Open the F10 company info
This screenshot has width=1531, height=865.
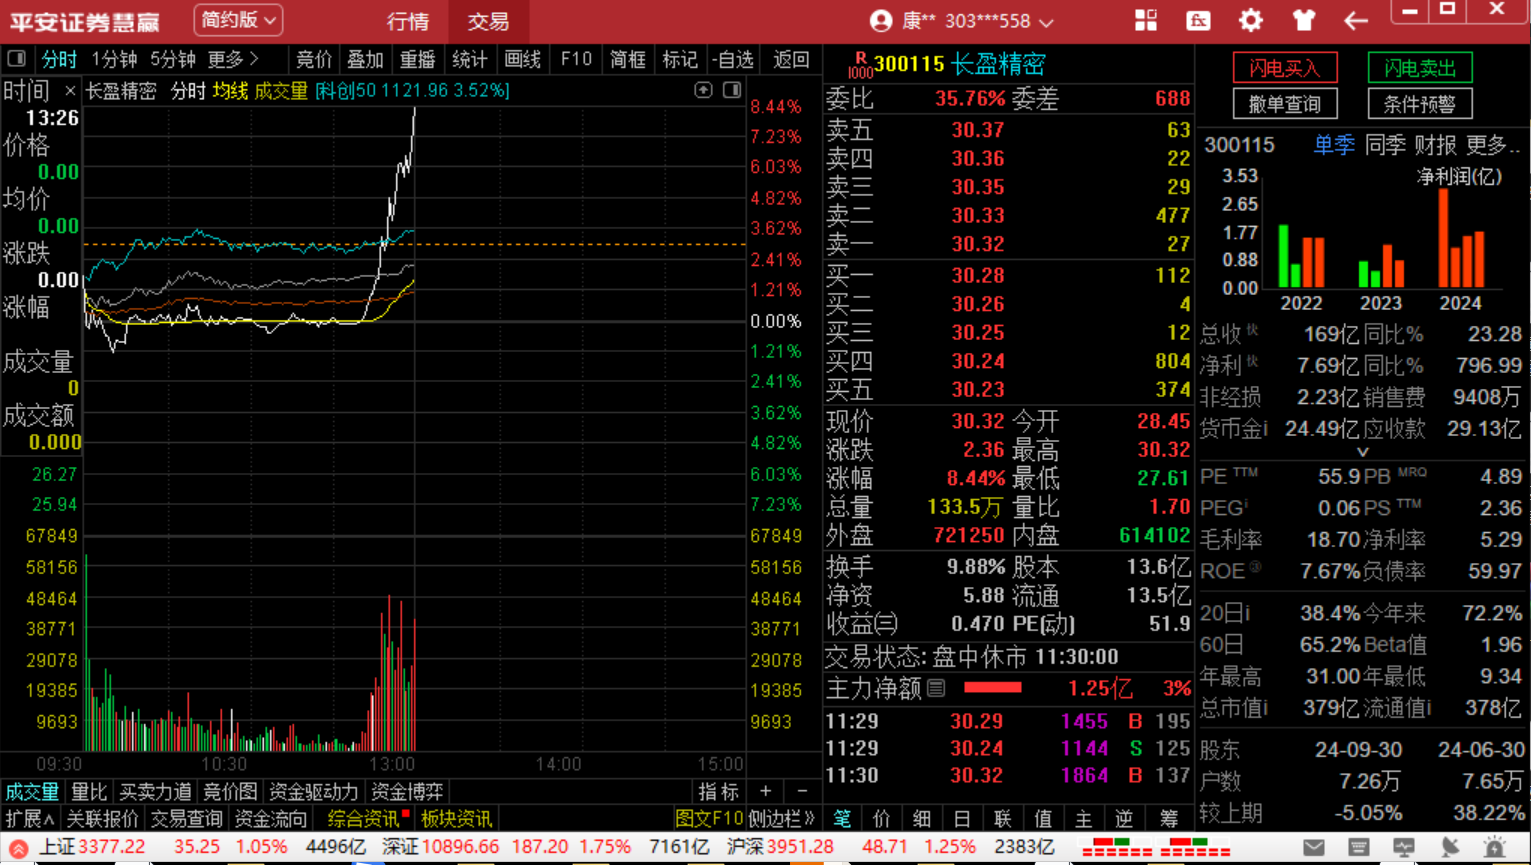tap(576, 60)
